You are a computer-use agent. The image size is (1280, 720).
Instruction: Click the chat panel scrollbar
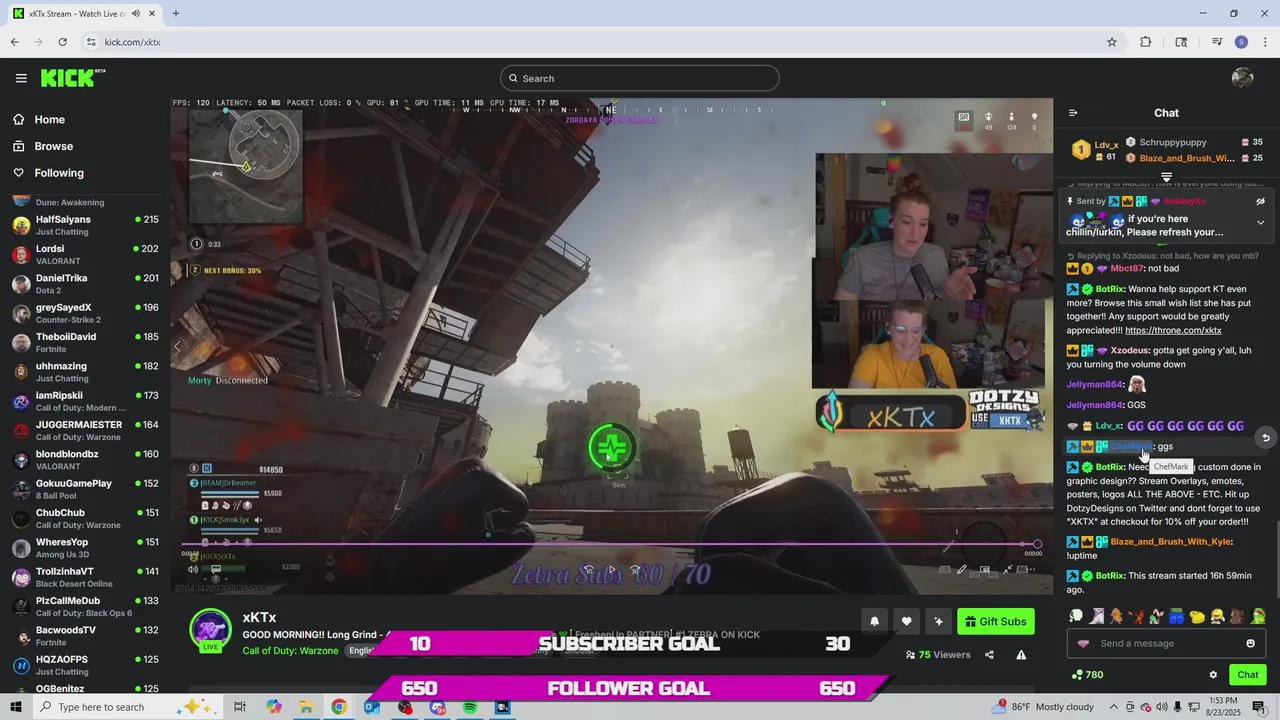pos(1277,560)
